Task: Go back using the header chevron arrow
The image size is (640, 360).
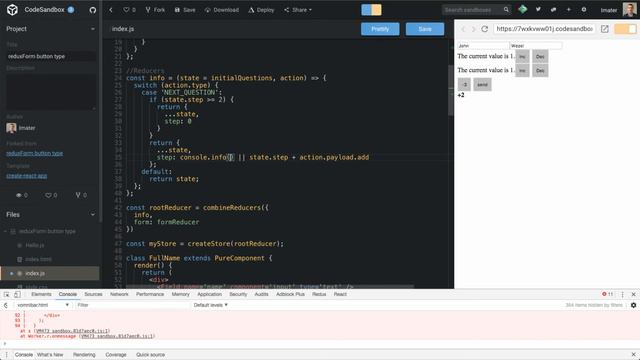Action: 111,10
